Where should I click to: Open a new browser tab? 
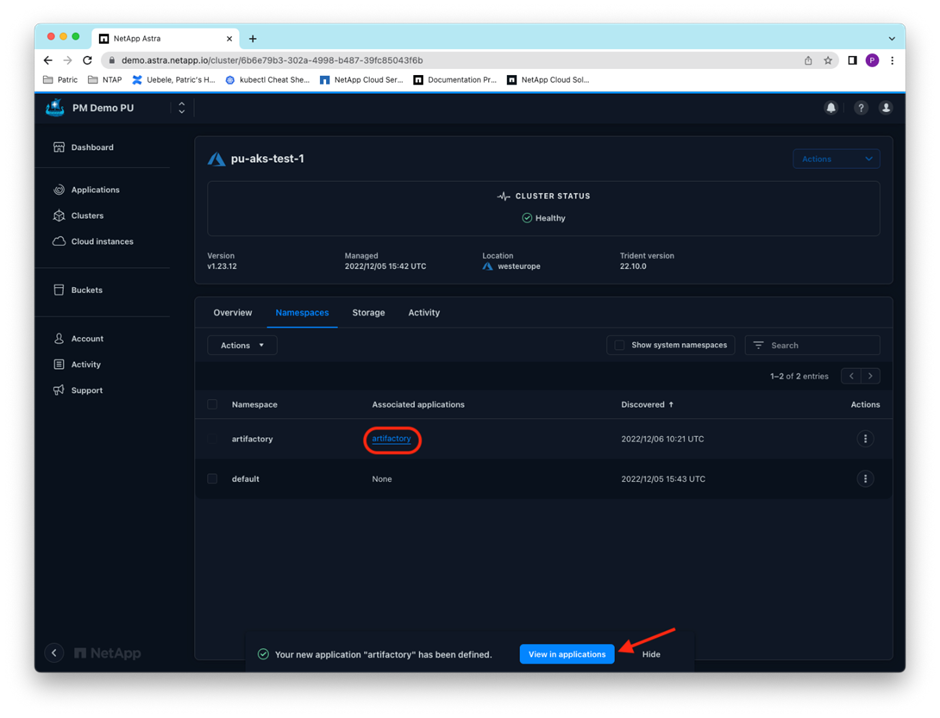tap(253, 39)
